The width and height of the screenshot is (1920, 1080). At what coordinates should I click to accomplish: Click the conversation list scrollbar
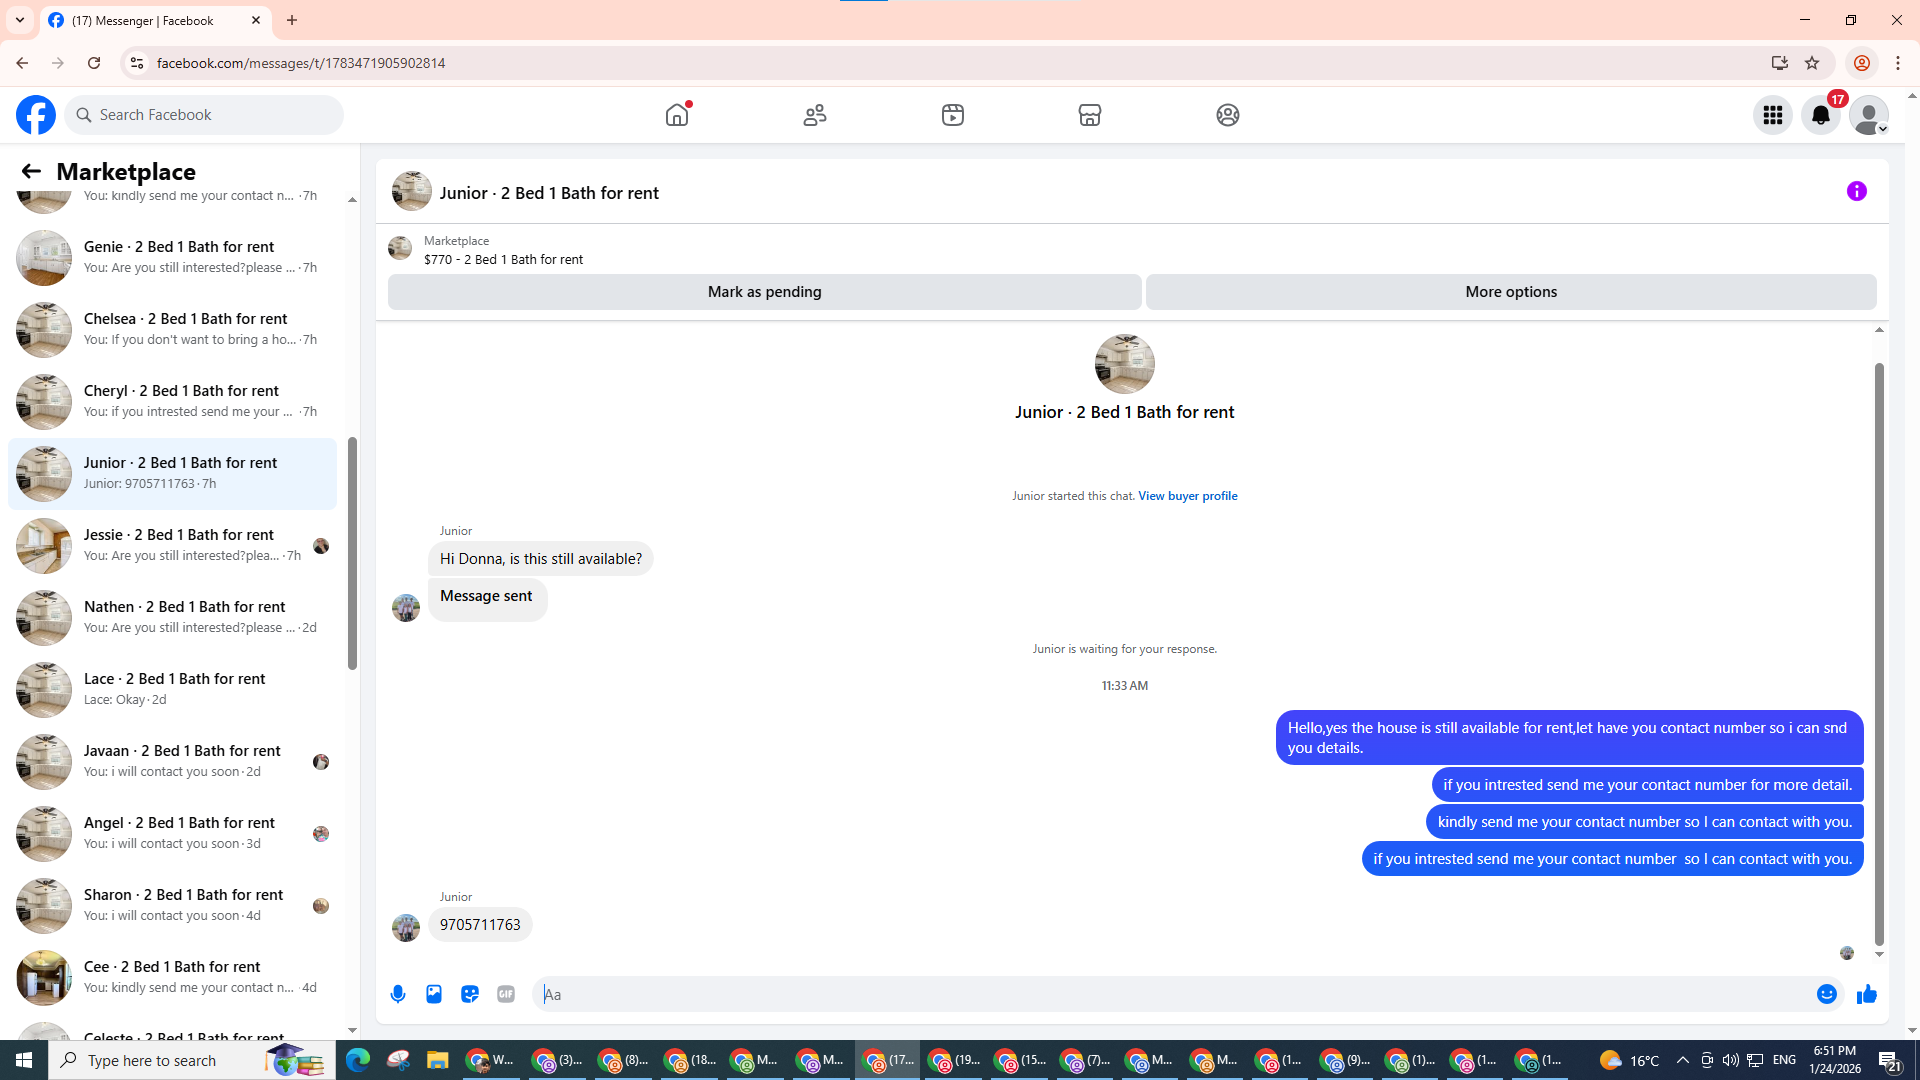click(x=352, y=552)
